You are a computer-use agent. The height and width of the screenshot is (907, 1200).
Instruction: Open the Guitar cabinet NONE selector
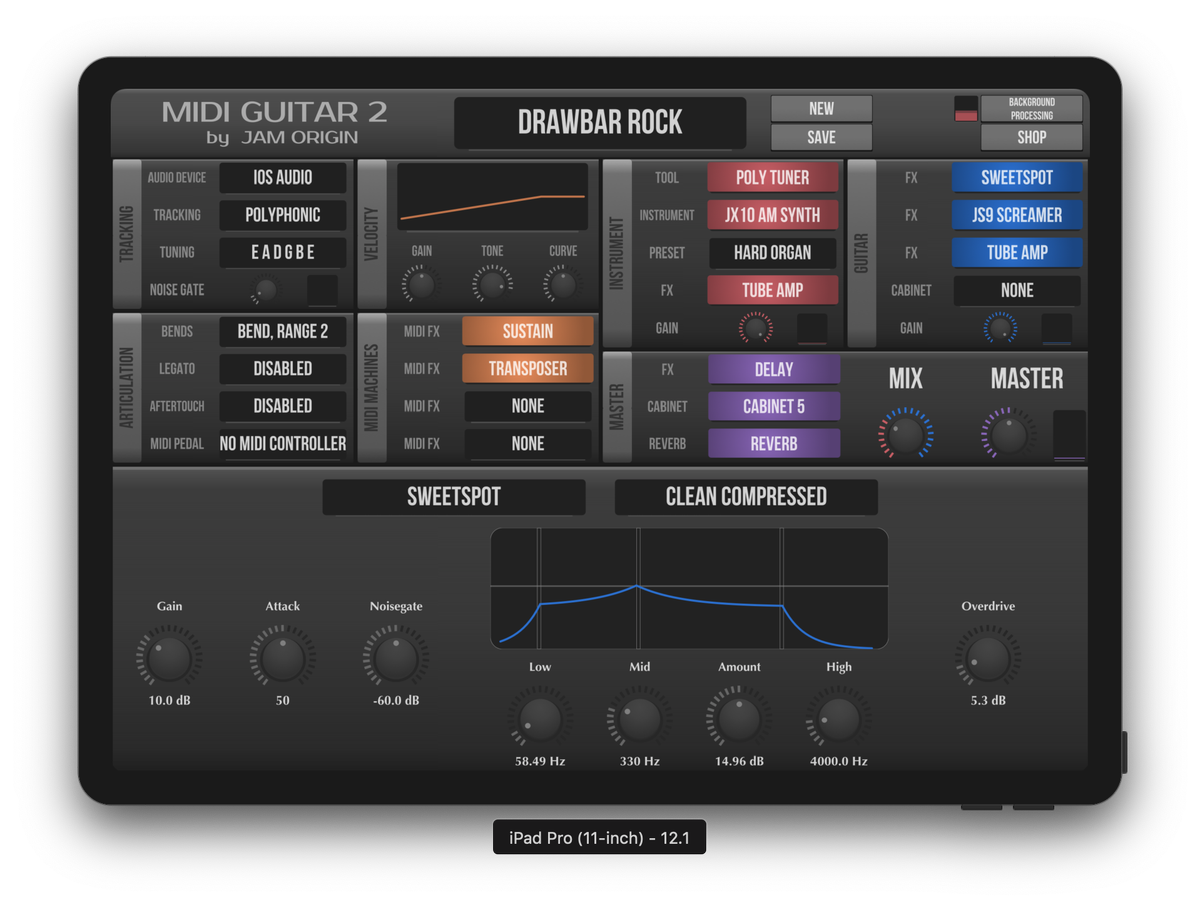click(1017, 291)
